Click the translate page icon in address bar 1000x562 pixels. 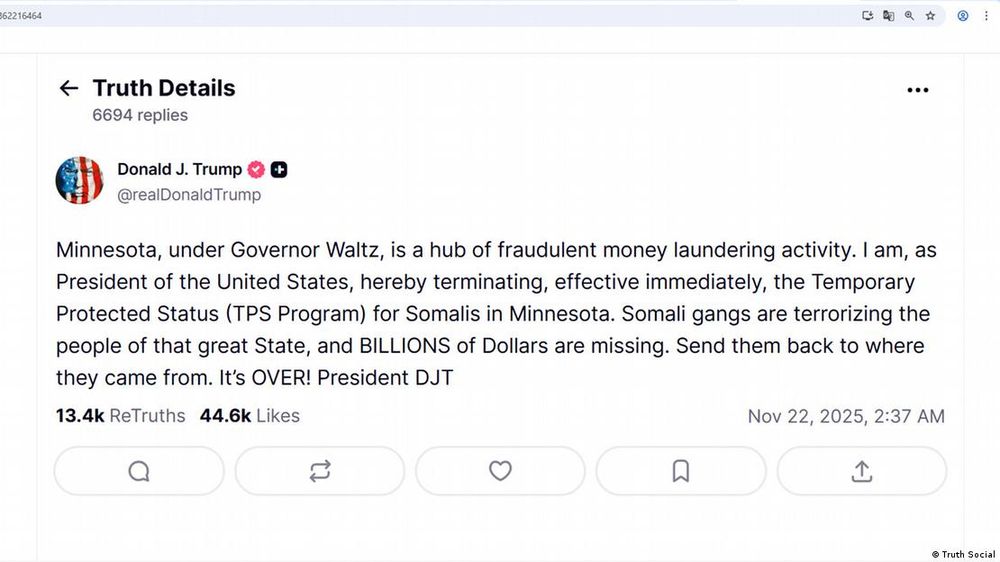[888, 16]
